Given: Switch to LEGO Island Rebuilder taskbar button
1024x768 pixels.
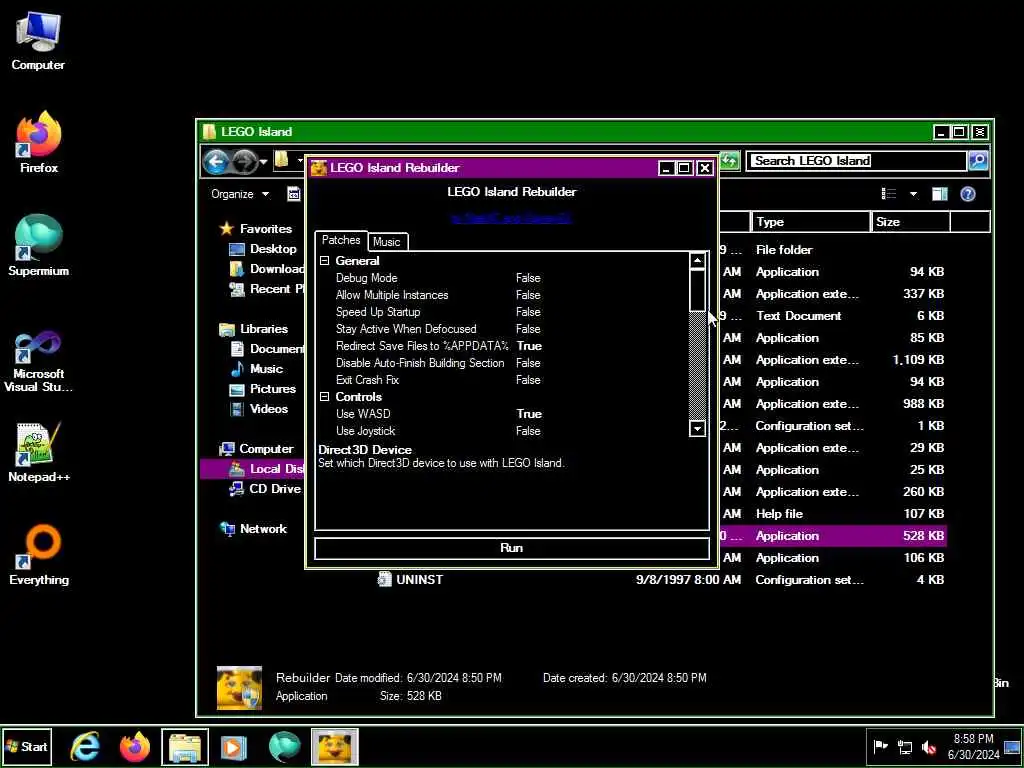Looking at the screenshot, I should click(x=334, y=746).
